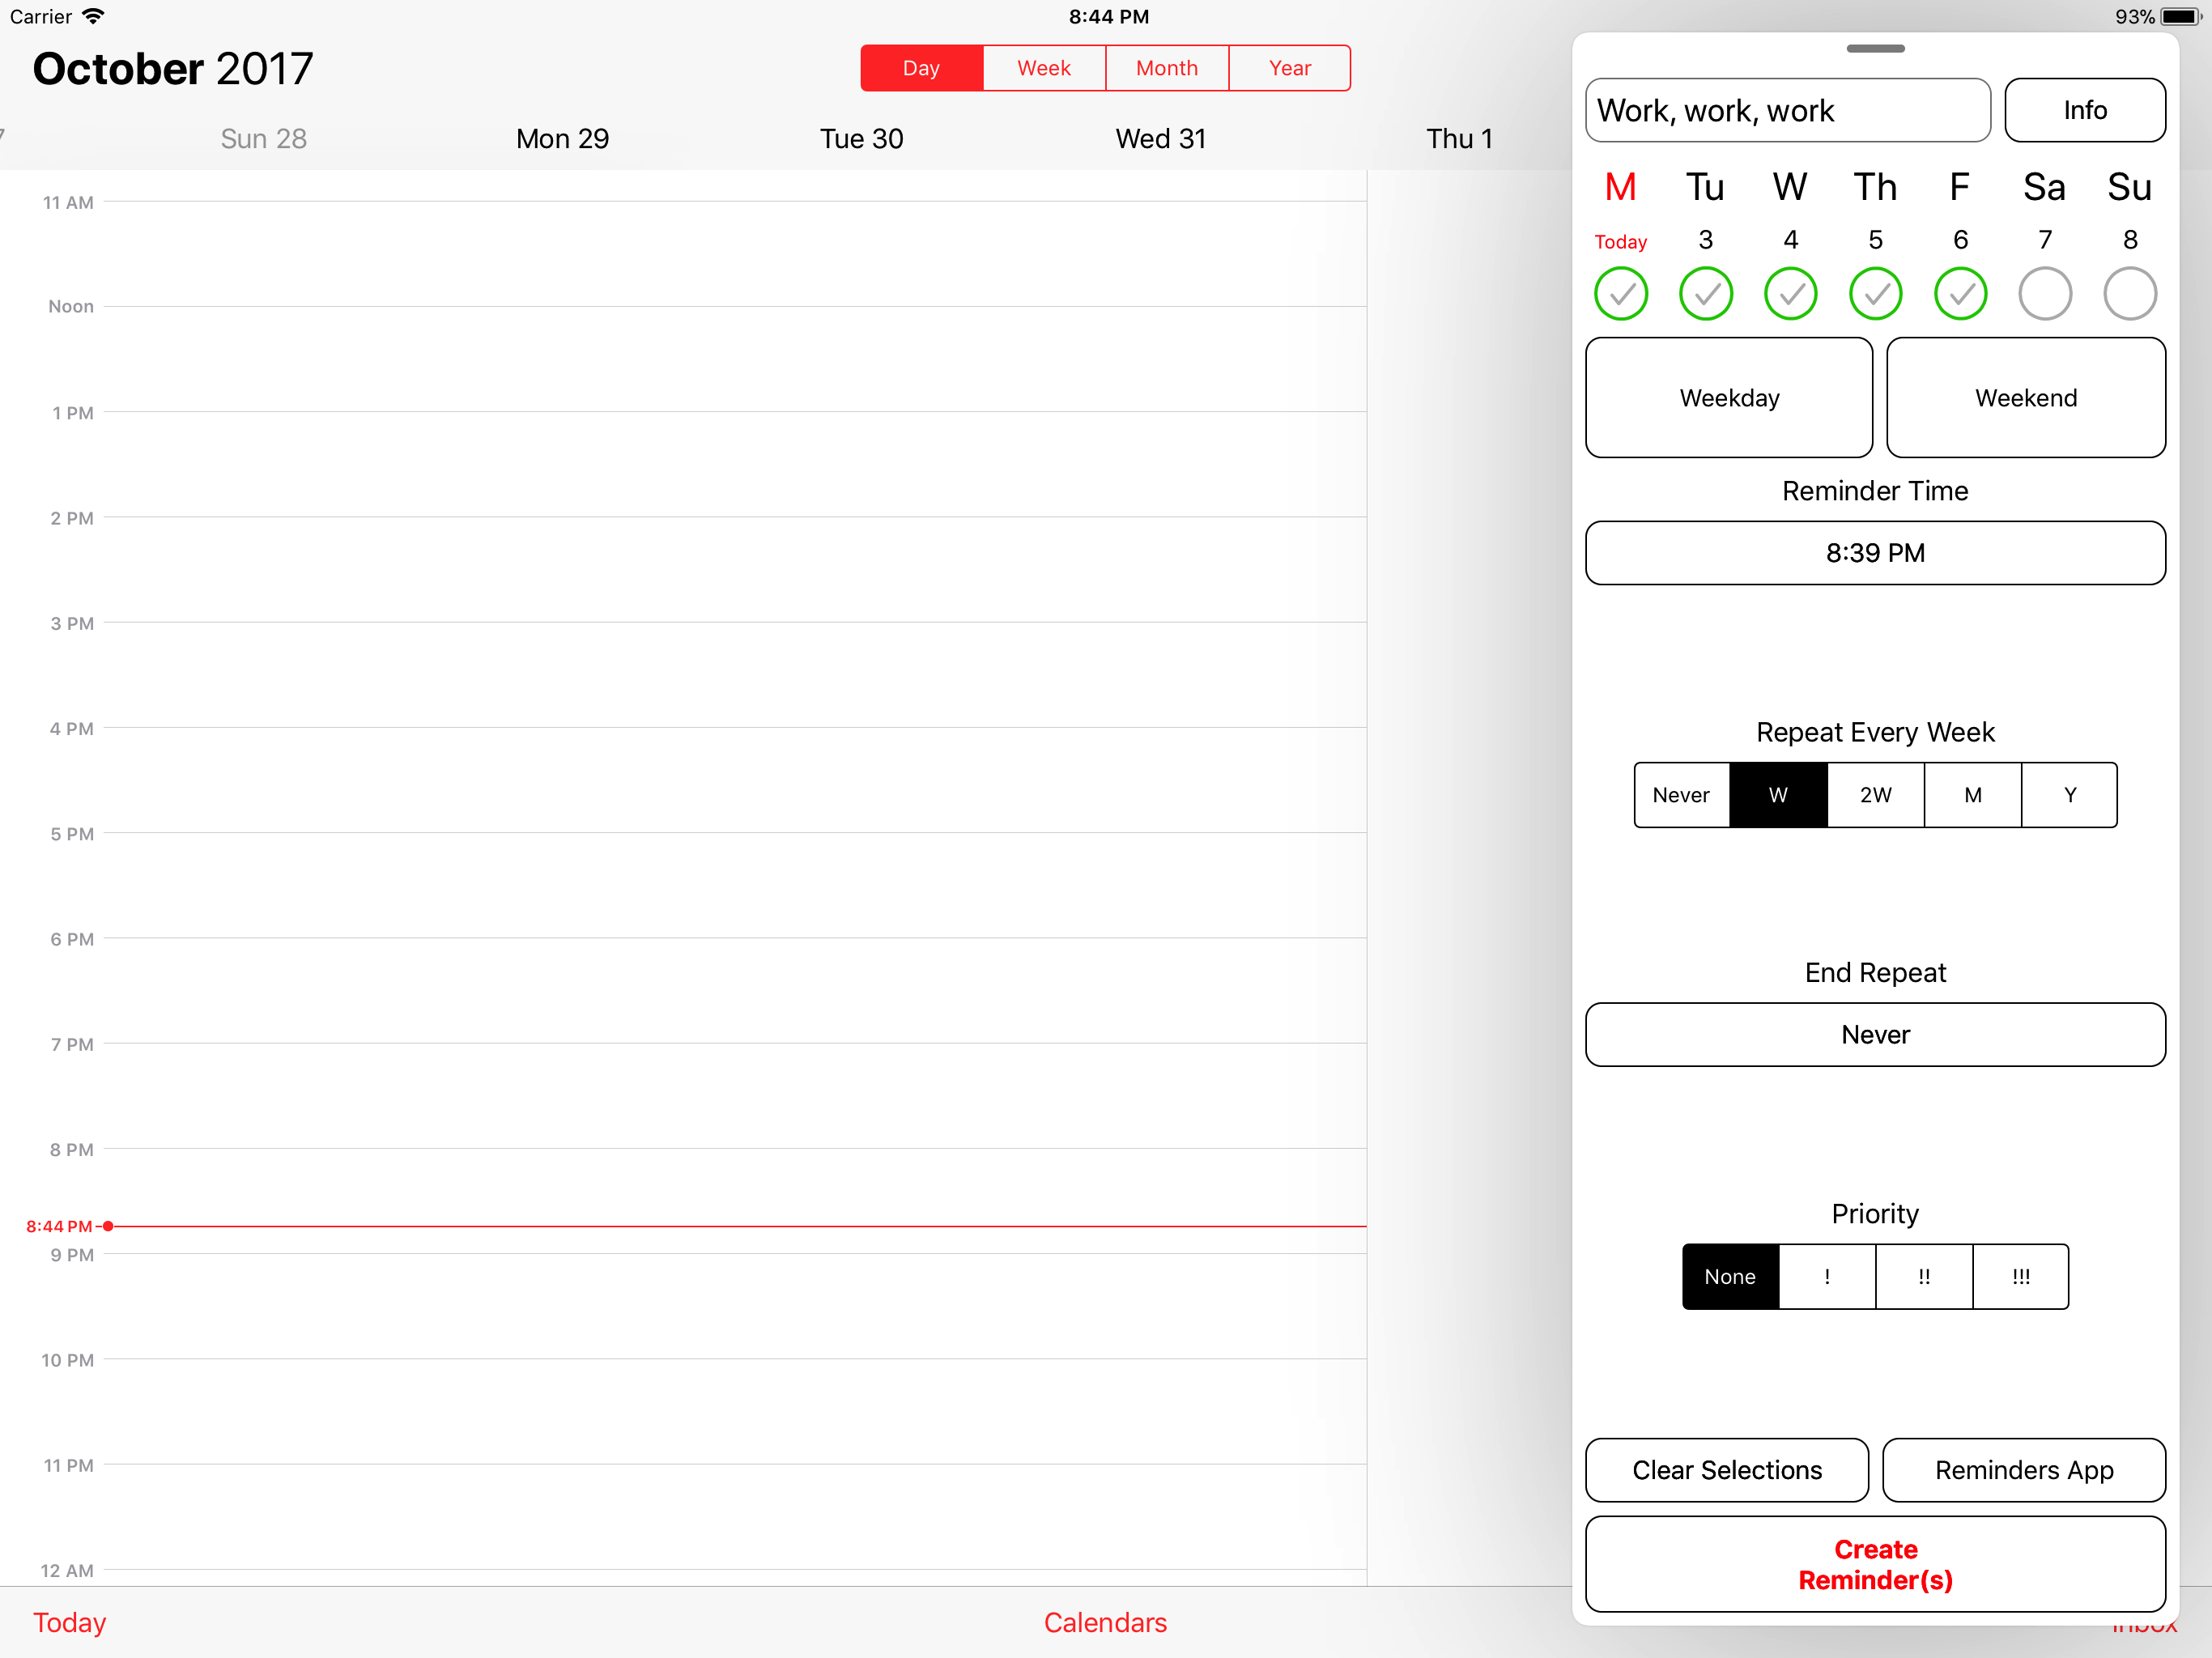
Task: Click Clear Selections button
Action: 1727,1470
